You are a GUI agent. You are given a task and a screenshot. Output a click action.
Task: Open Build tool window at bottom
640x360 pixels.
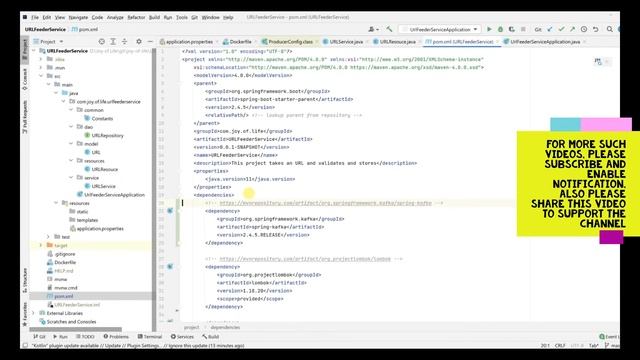[211, 337]
